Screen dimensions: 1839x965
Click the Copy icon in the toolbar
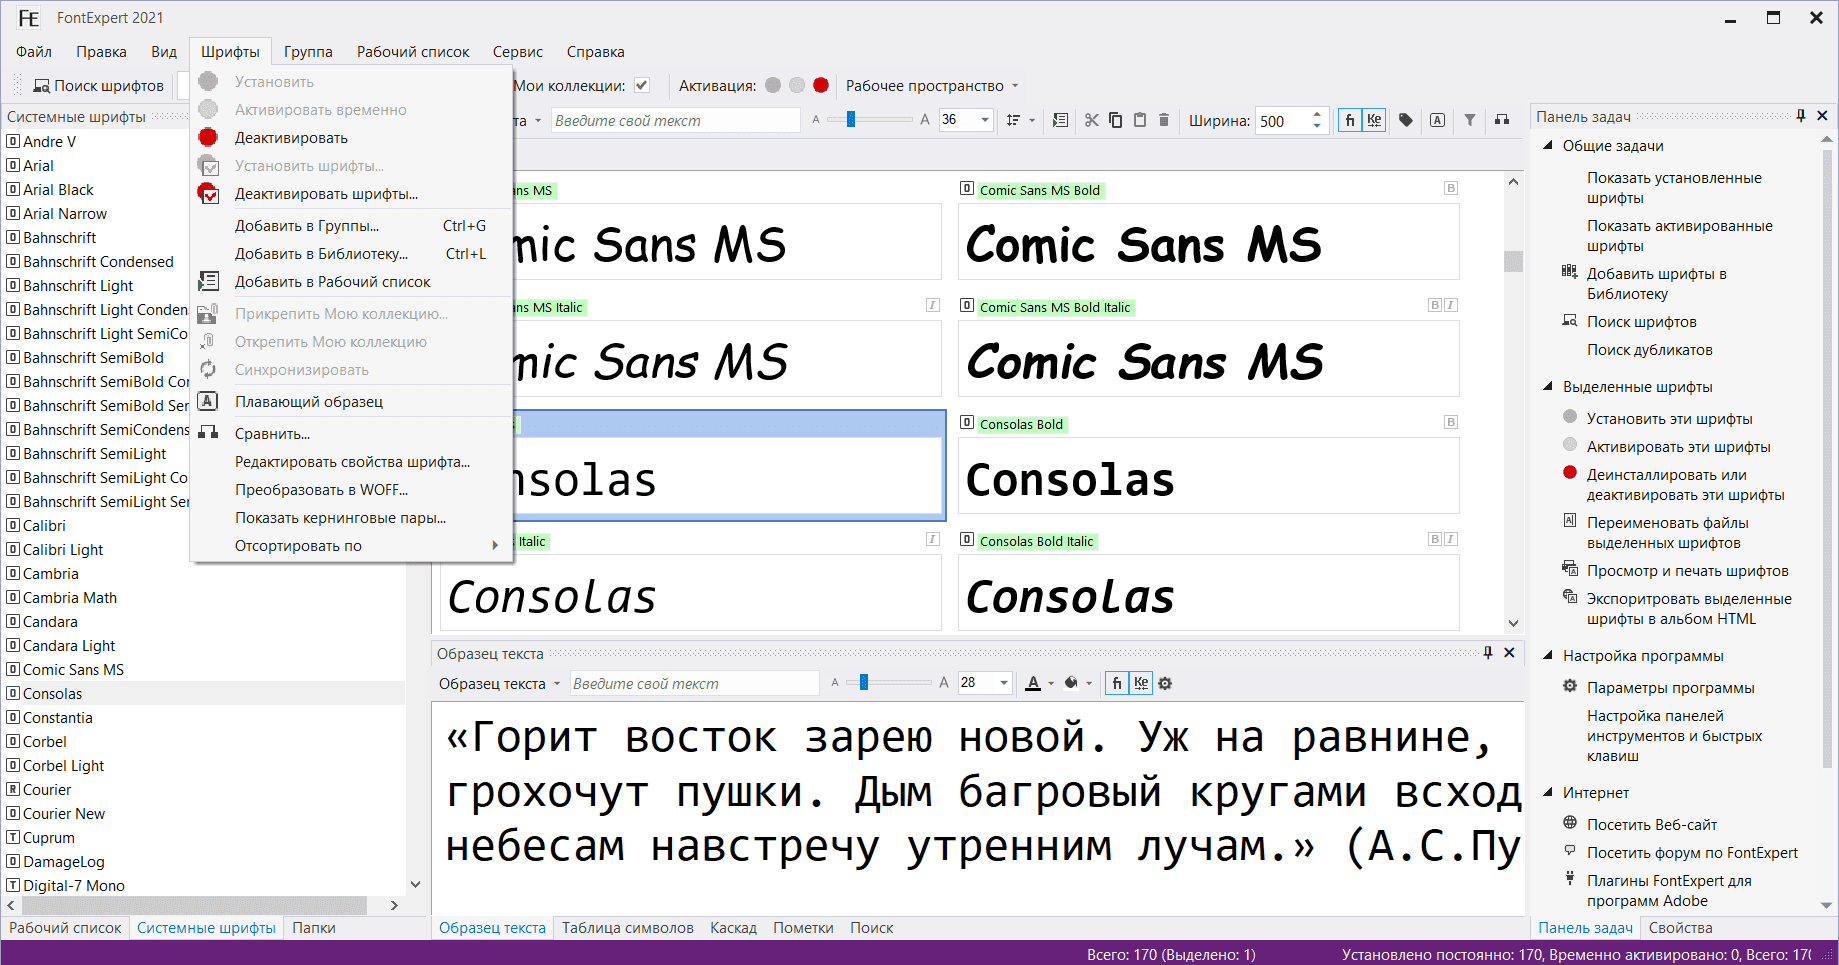[x=1115, y=120]
